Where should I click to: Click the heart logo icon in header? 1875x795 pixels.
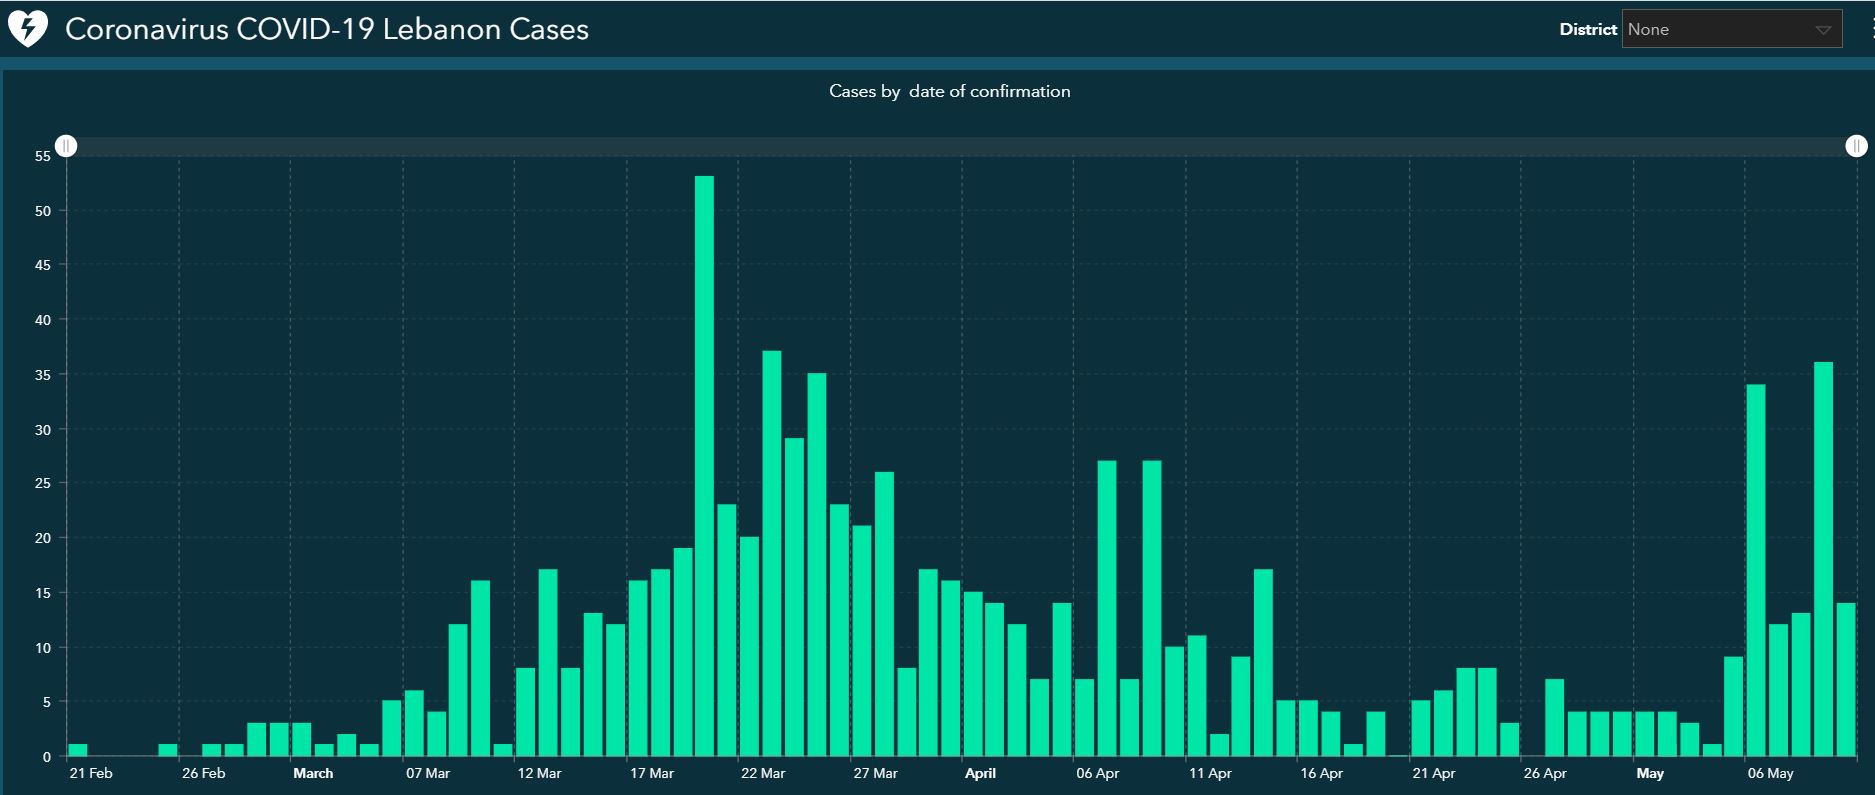pyautogui.click(x=27, y=29)
